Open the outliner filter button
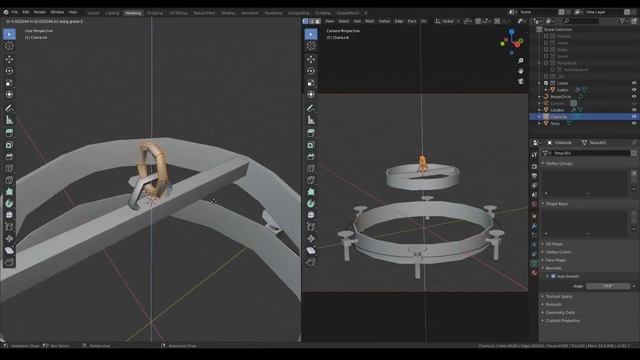640x360 pixels. pyautogui.click(x=624, y=20)
